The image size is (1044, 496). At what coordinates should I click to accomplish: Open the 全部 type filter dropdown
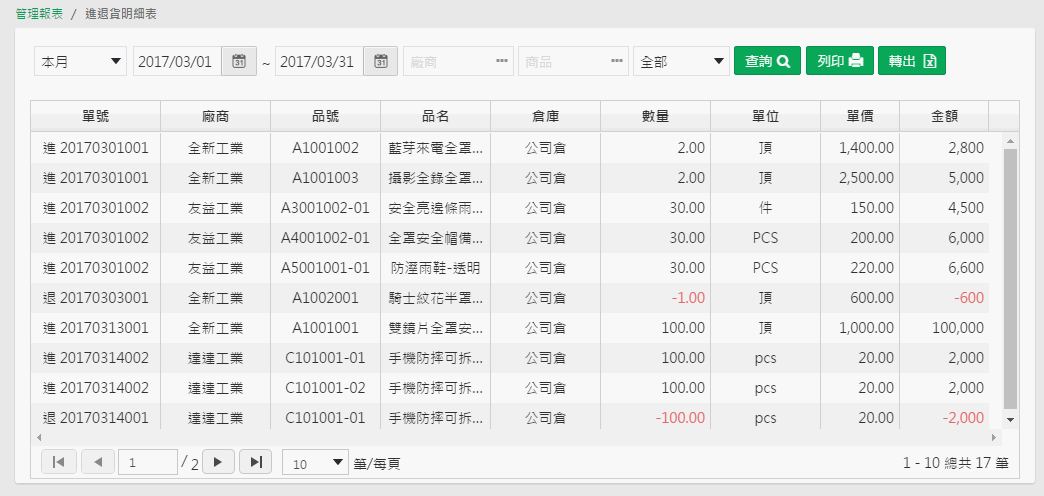[x=681, y=61]
